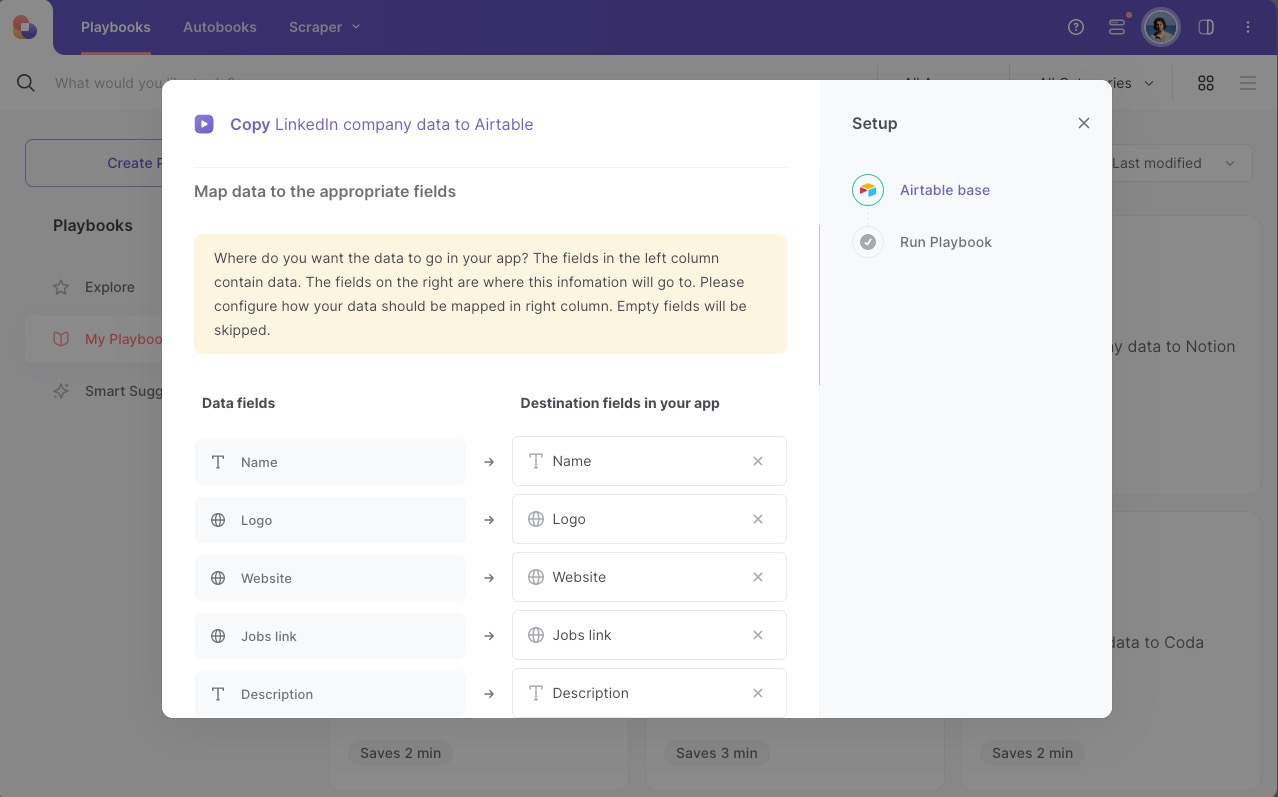Click the Destination fields in your app label

pos(620,403)
